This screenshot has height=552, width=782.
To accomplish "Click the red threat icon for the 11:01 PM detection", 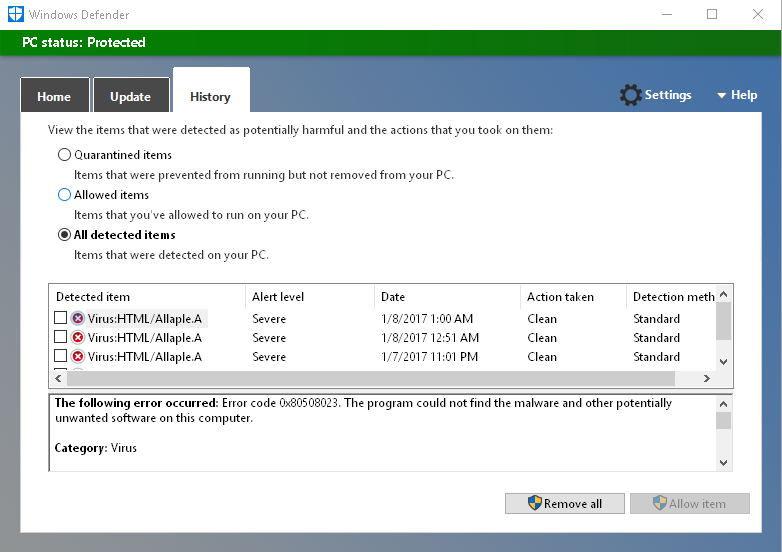I will coord(78,357).
